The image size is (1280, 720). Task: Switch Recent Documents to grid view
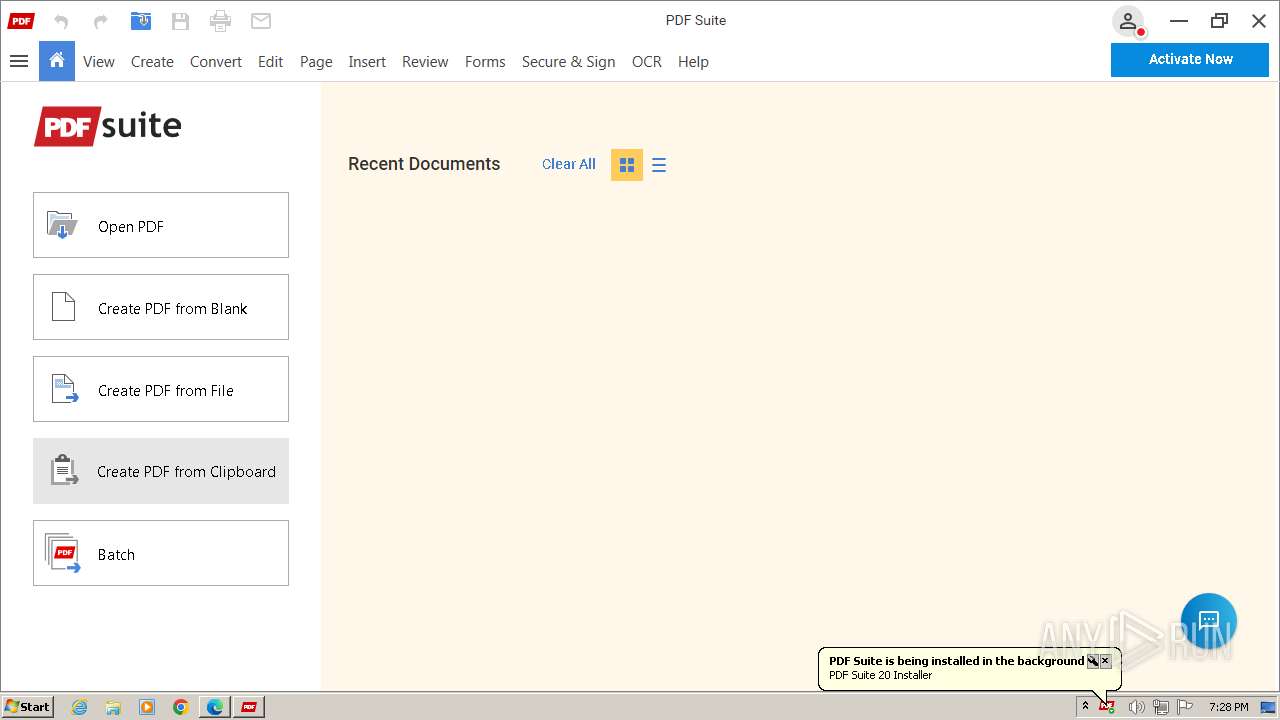tap(627, 165)
